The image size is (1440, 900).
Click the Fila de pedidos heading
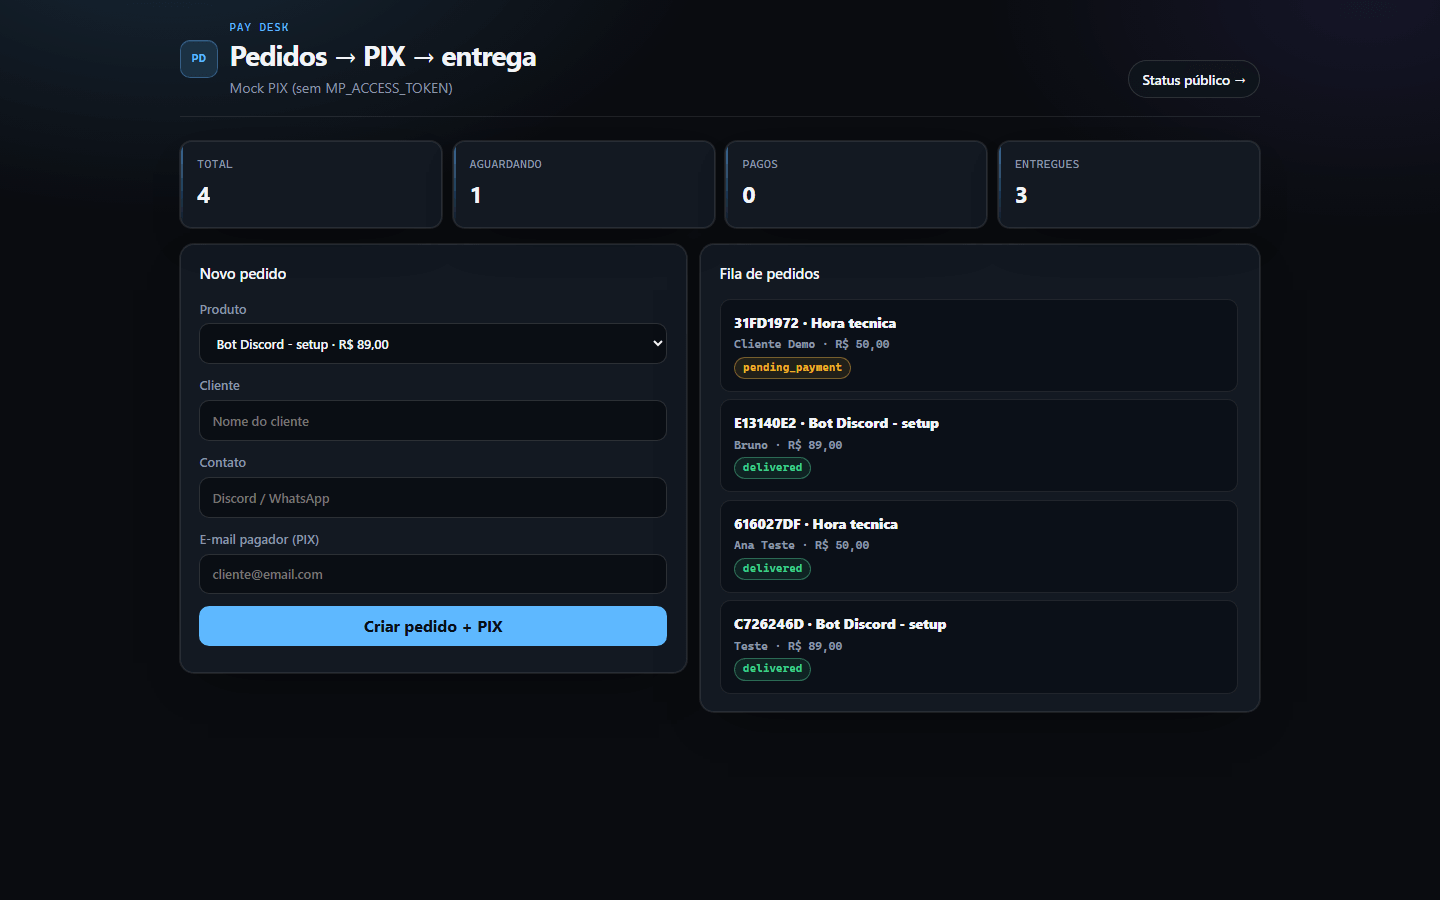click(x=769, y=274)
